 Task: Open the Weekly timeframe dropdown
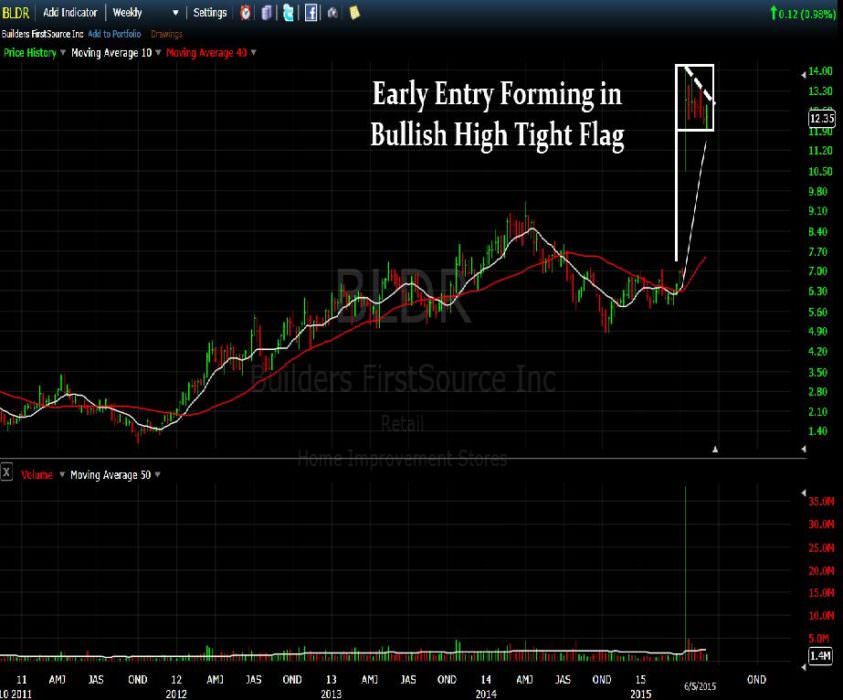point(145,12)
